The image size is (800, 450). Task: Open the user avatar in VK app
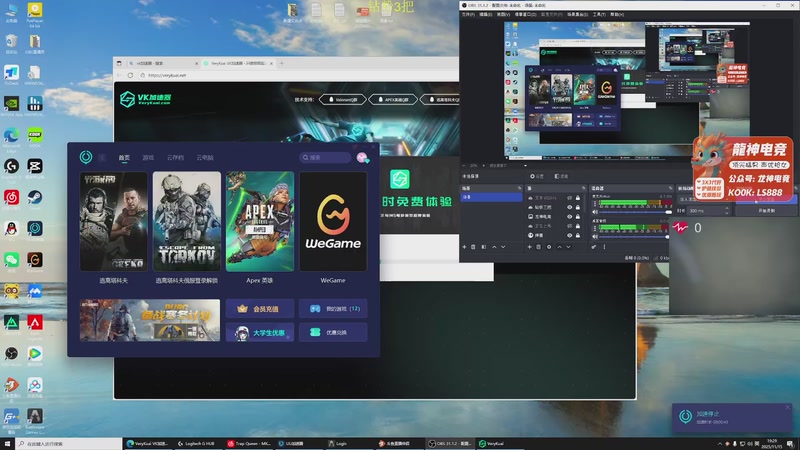[x=362, y=158]
